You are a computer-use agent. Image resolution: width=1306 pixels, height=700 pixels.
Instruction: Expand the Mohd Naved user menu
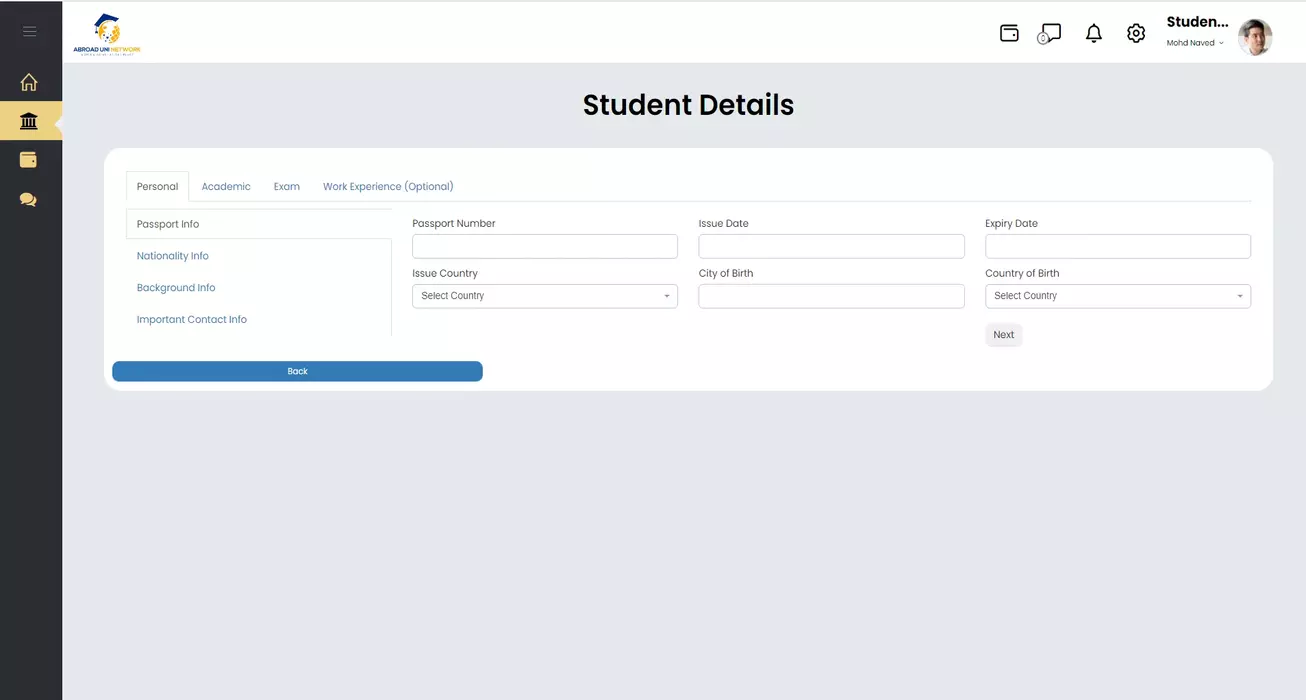point(1195,43)
